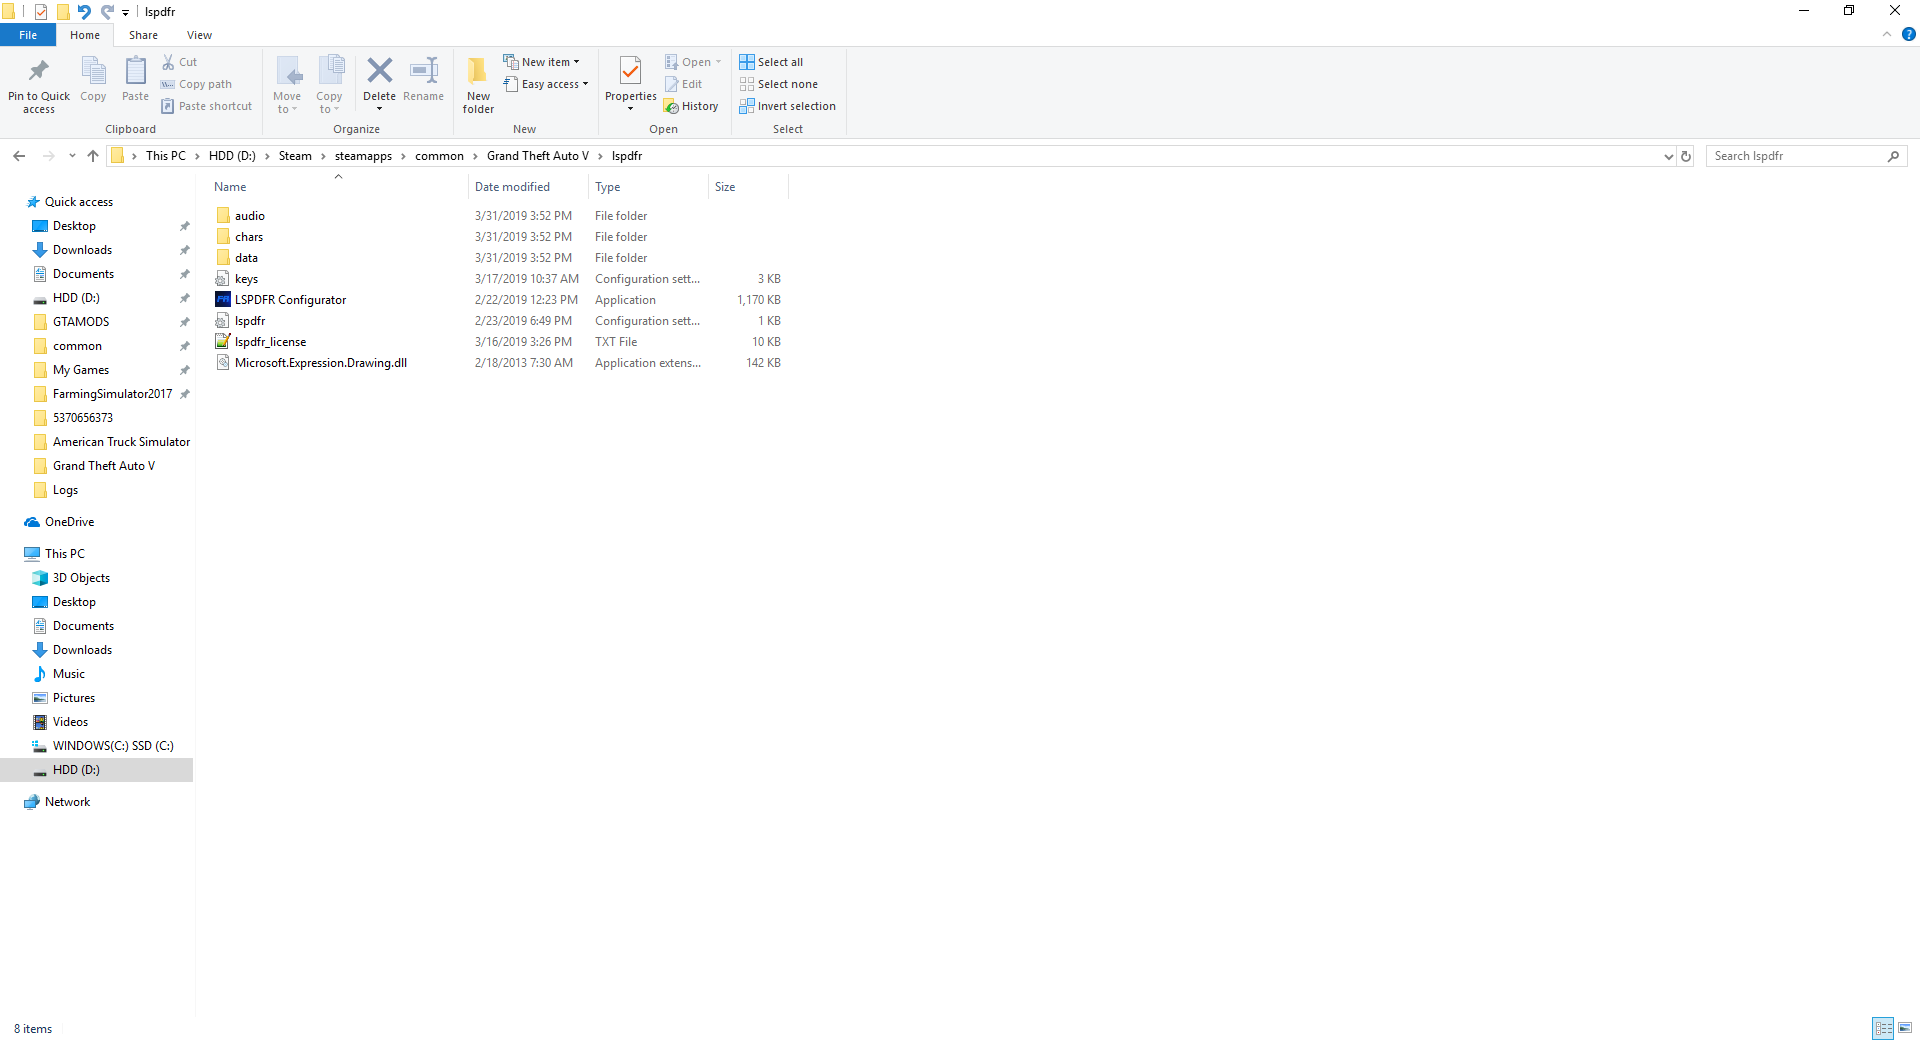Viewport: 1920px width, 1040px height.
Task: Click the Properties checkmark icon
Action: click(x=630, y=70)
